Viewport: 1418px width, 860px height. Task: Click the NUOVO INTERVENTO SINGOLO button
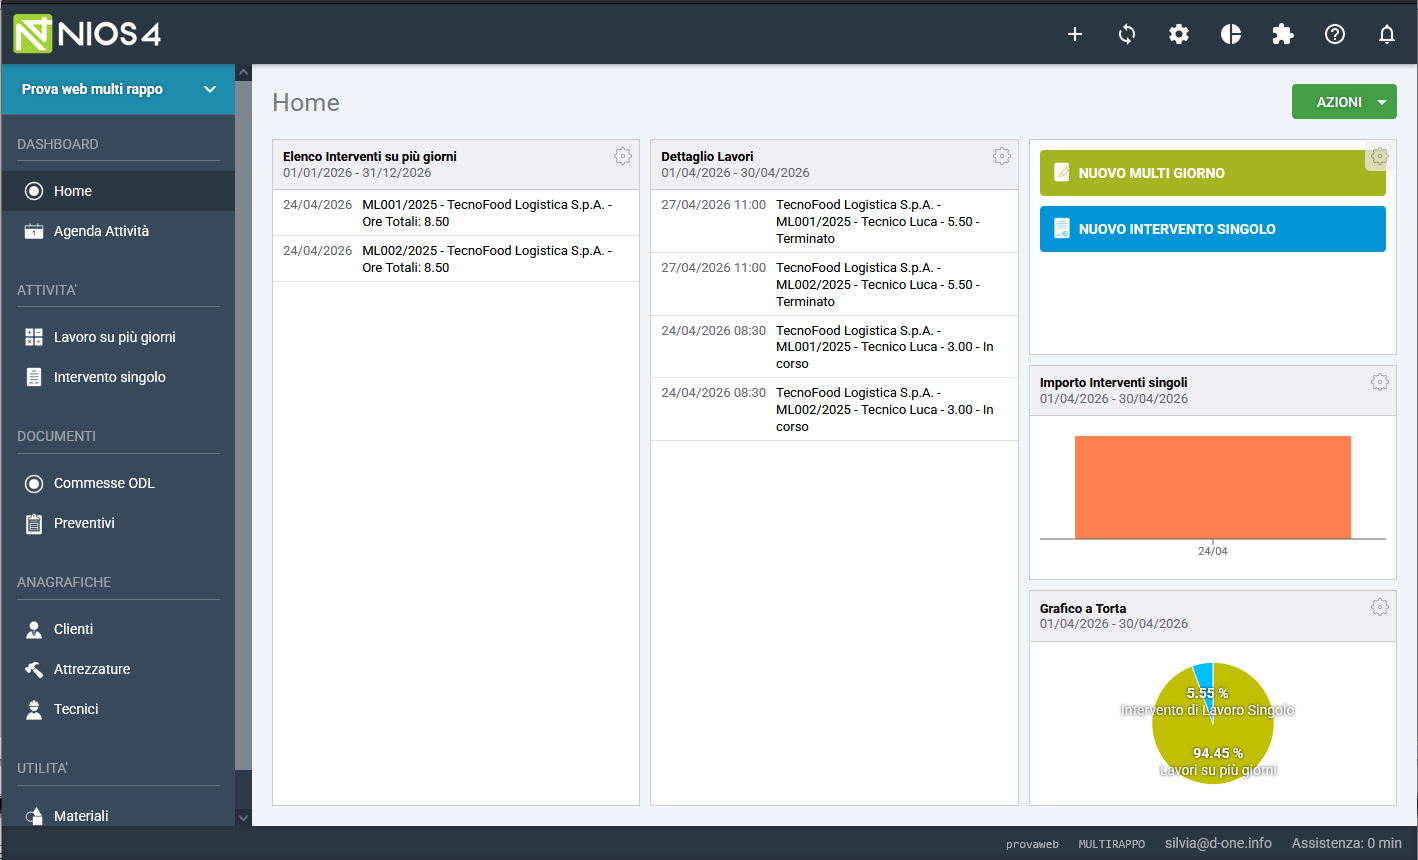click(x=1212, y=229)
